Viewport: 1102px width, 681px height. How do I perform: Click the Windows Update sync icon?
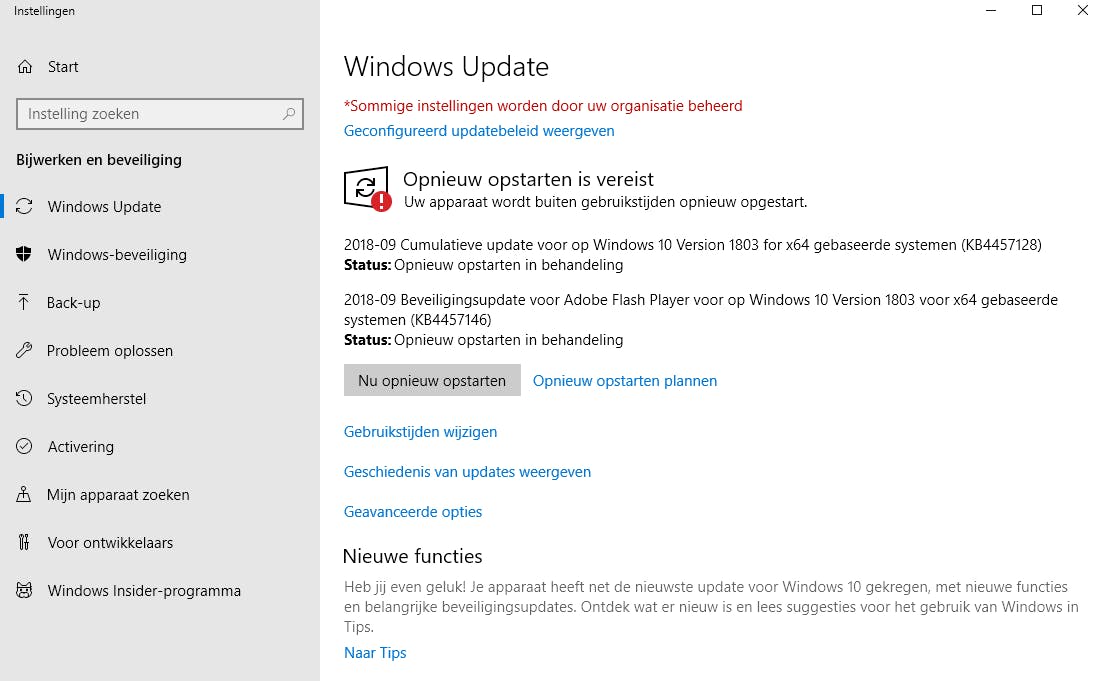(25, 207)
